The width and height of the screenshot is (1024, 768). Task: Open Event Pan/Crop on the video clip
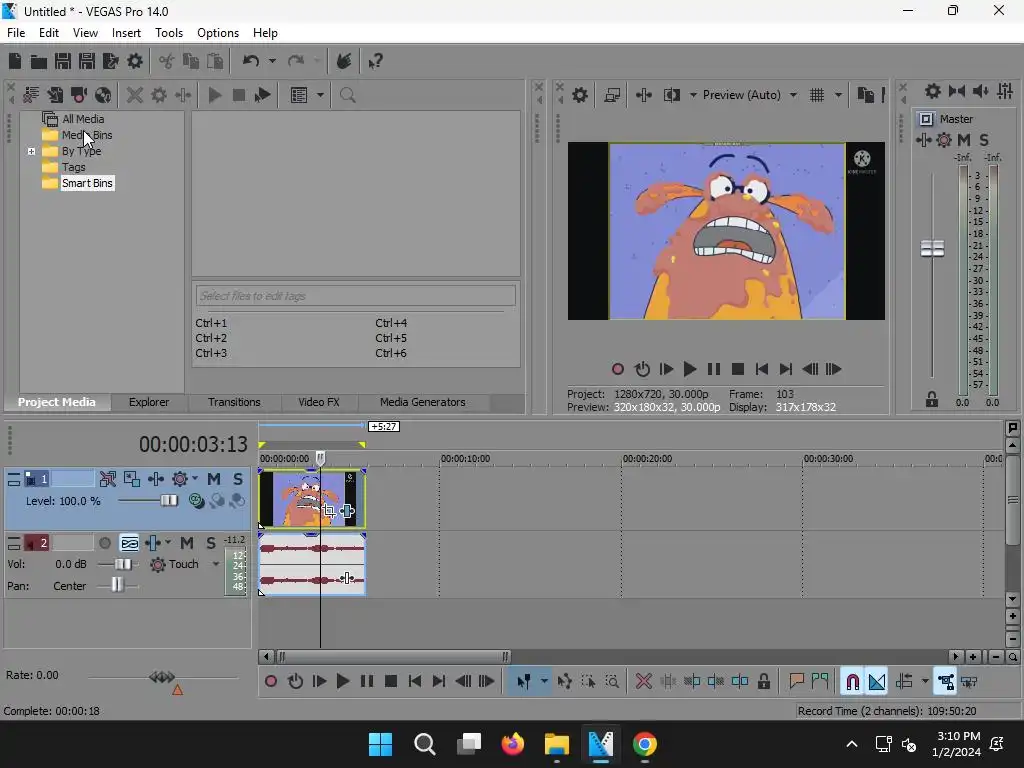(x=328, y=511)
